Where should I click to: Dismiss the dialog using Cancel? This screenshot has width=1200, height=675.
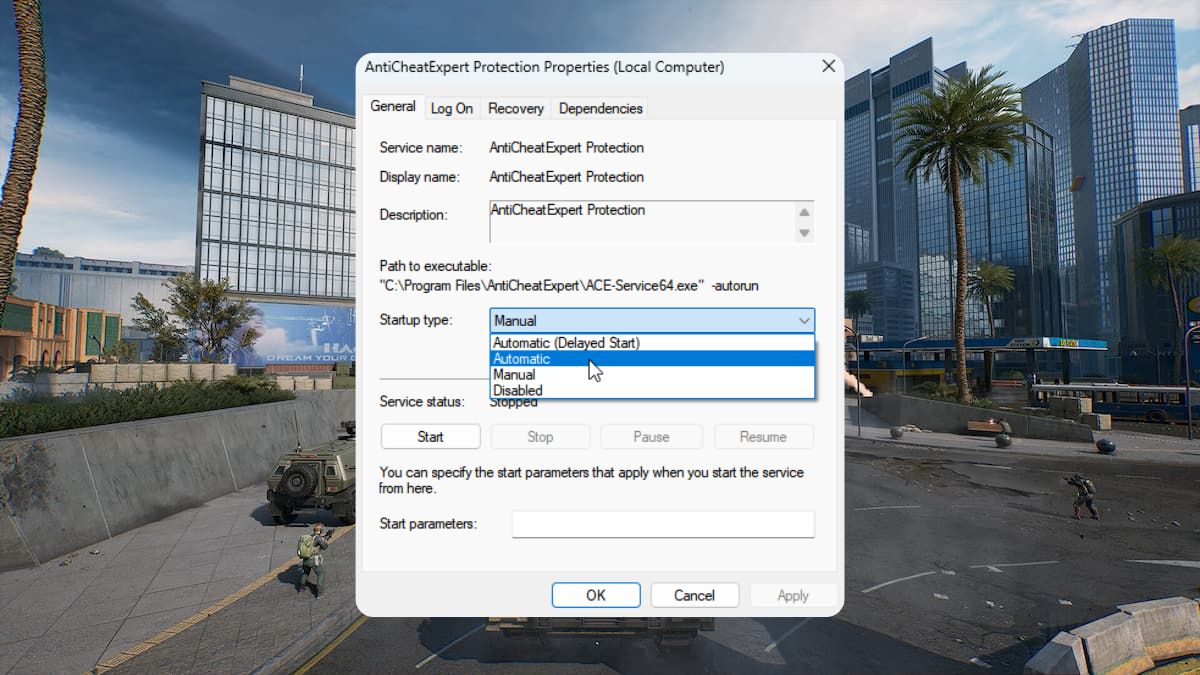pyautogui.click(x=694, y=594)
